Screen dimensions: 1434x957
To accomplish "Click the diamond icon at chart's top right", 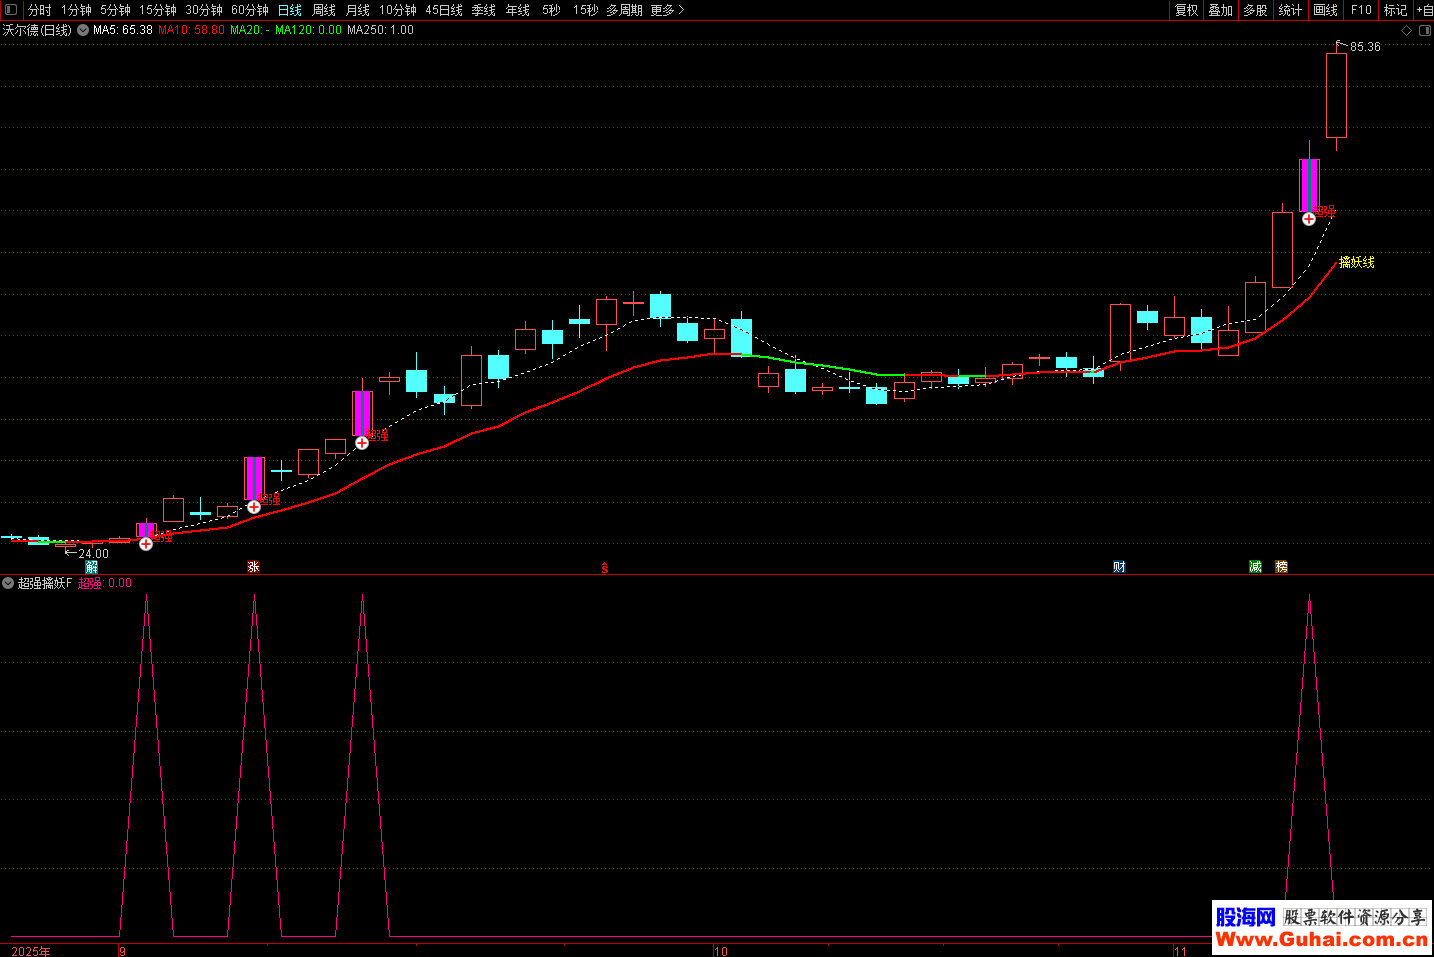I will [x=1406, y=31].
